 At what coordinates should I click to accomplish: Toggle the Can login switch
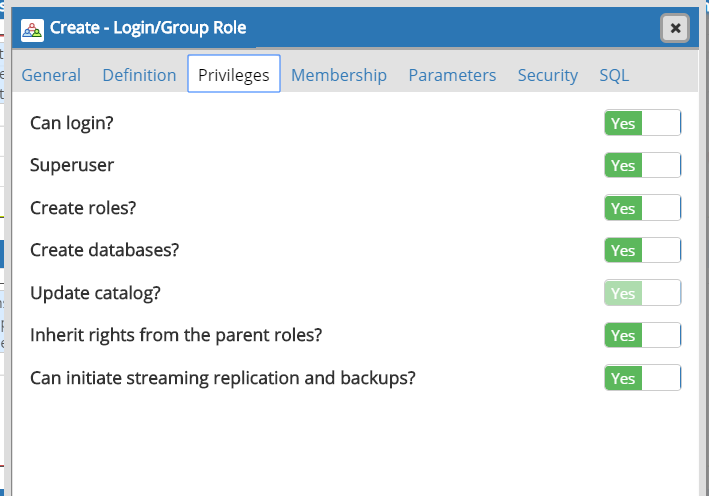[x=643, y=123]
